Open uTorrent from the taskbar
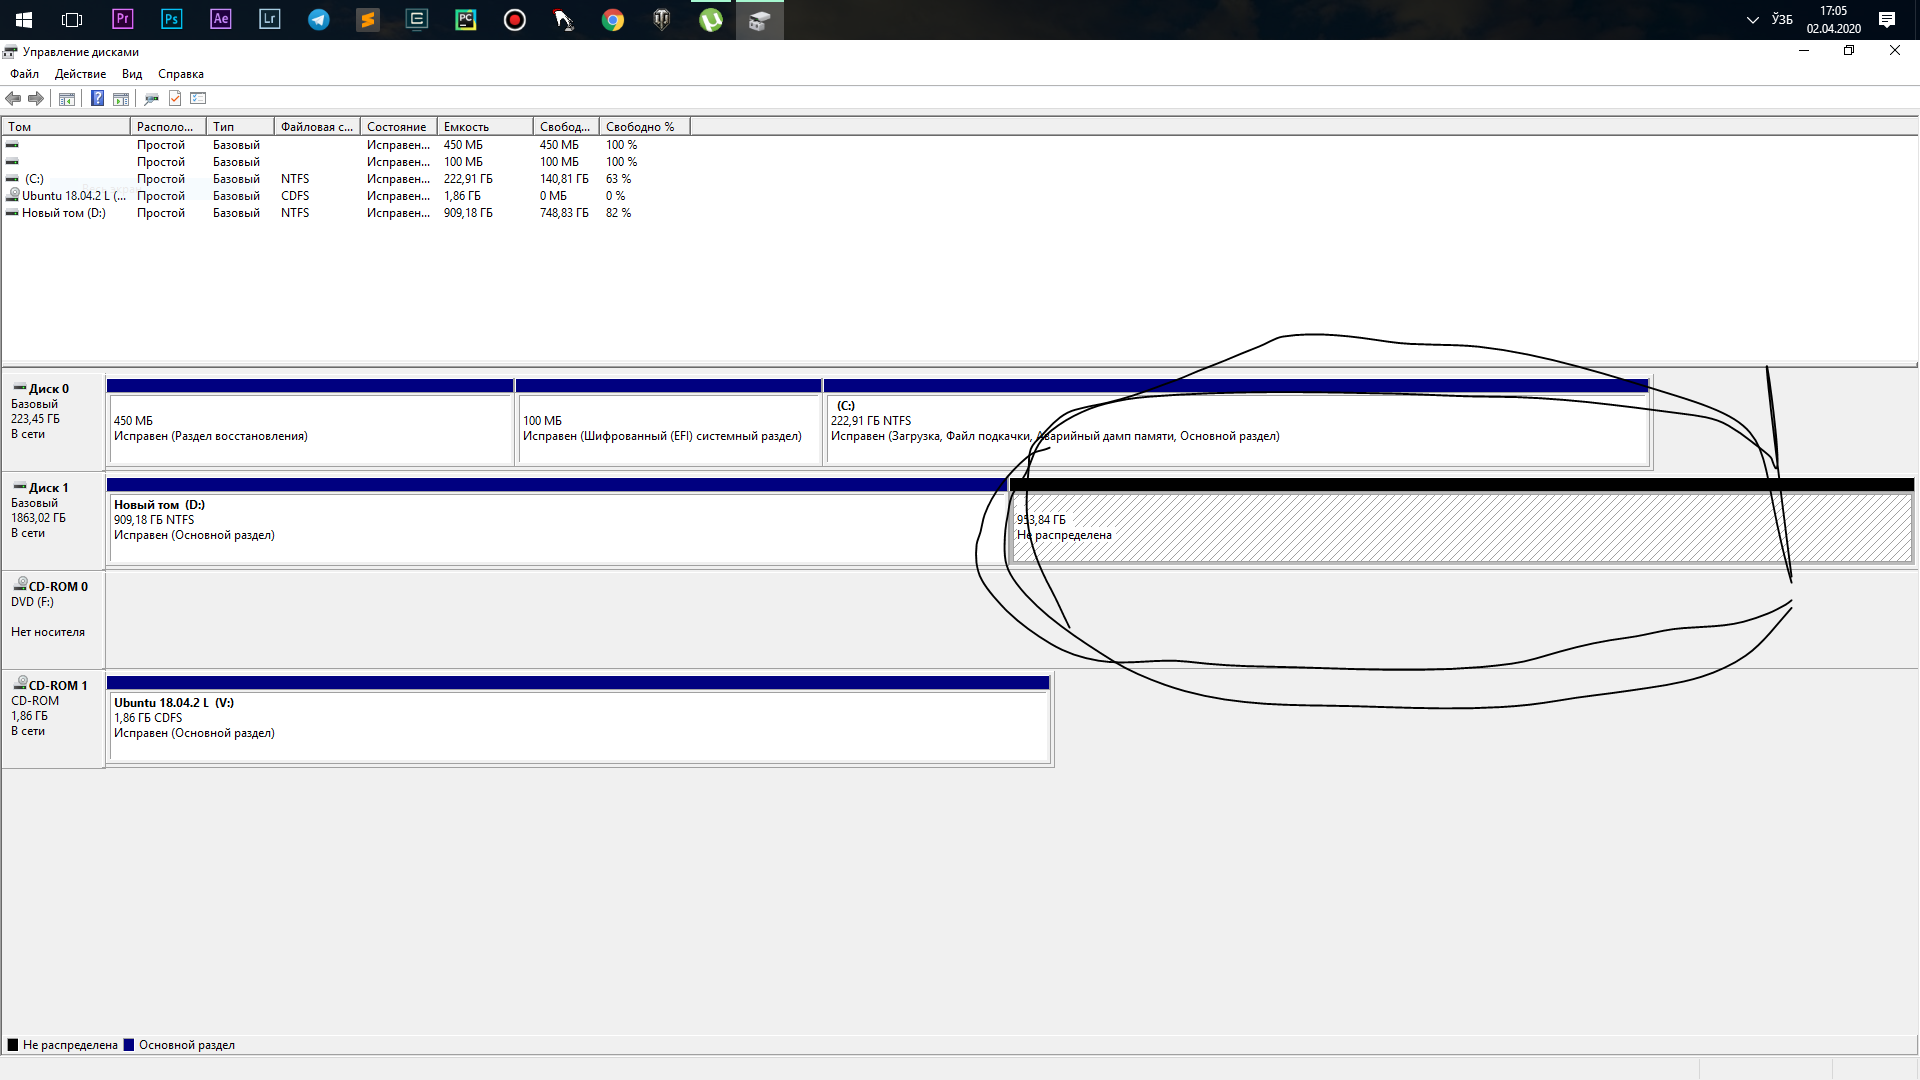This screenshot has width=1920, height=1080. coord(710,19)
